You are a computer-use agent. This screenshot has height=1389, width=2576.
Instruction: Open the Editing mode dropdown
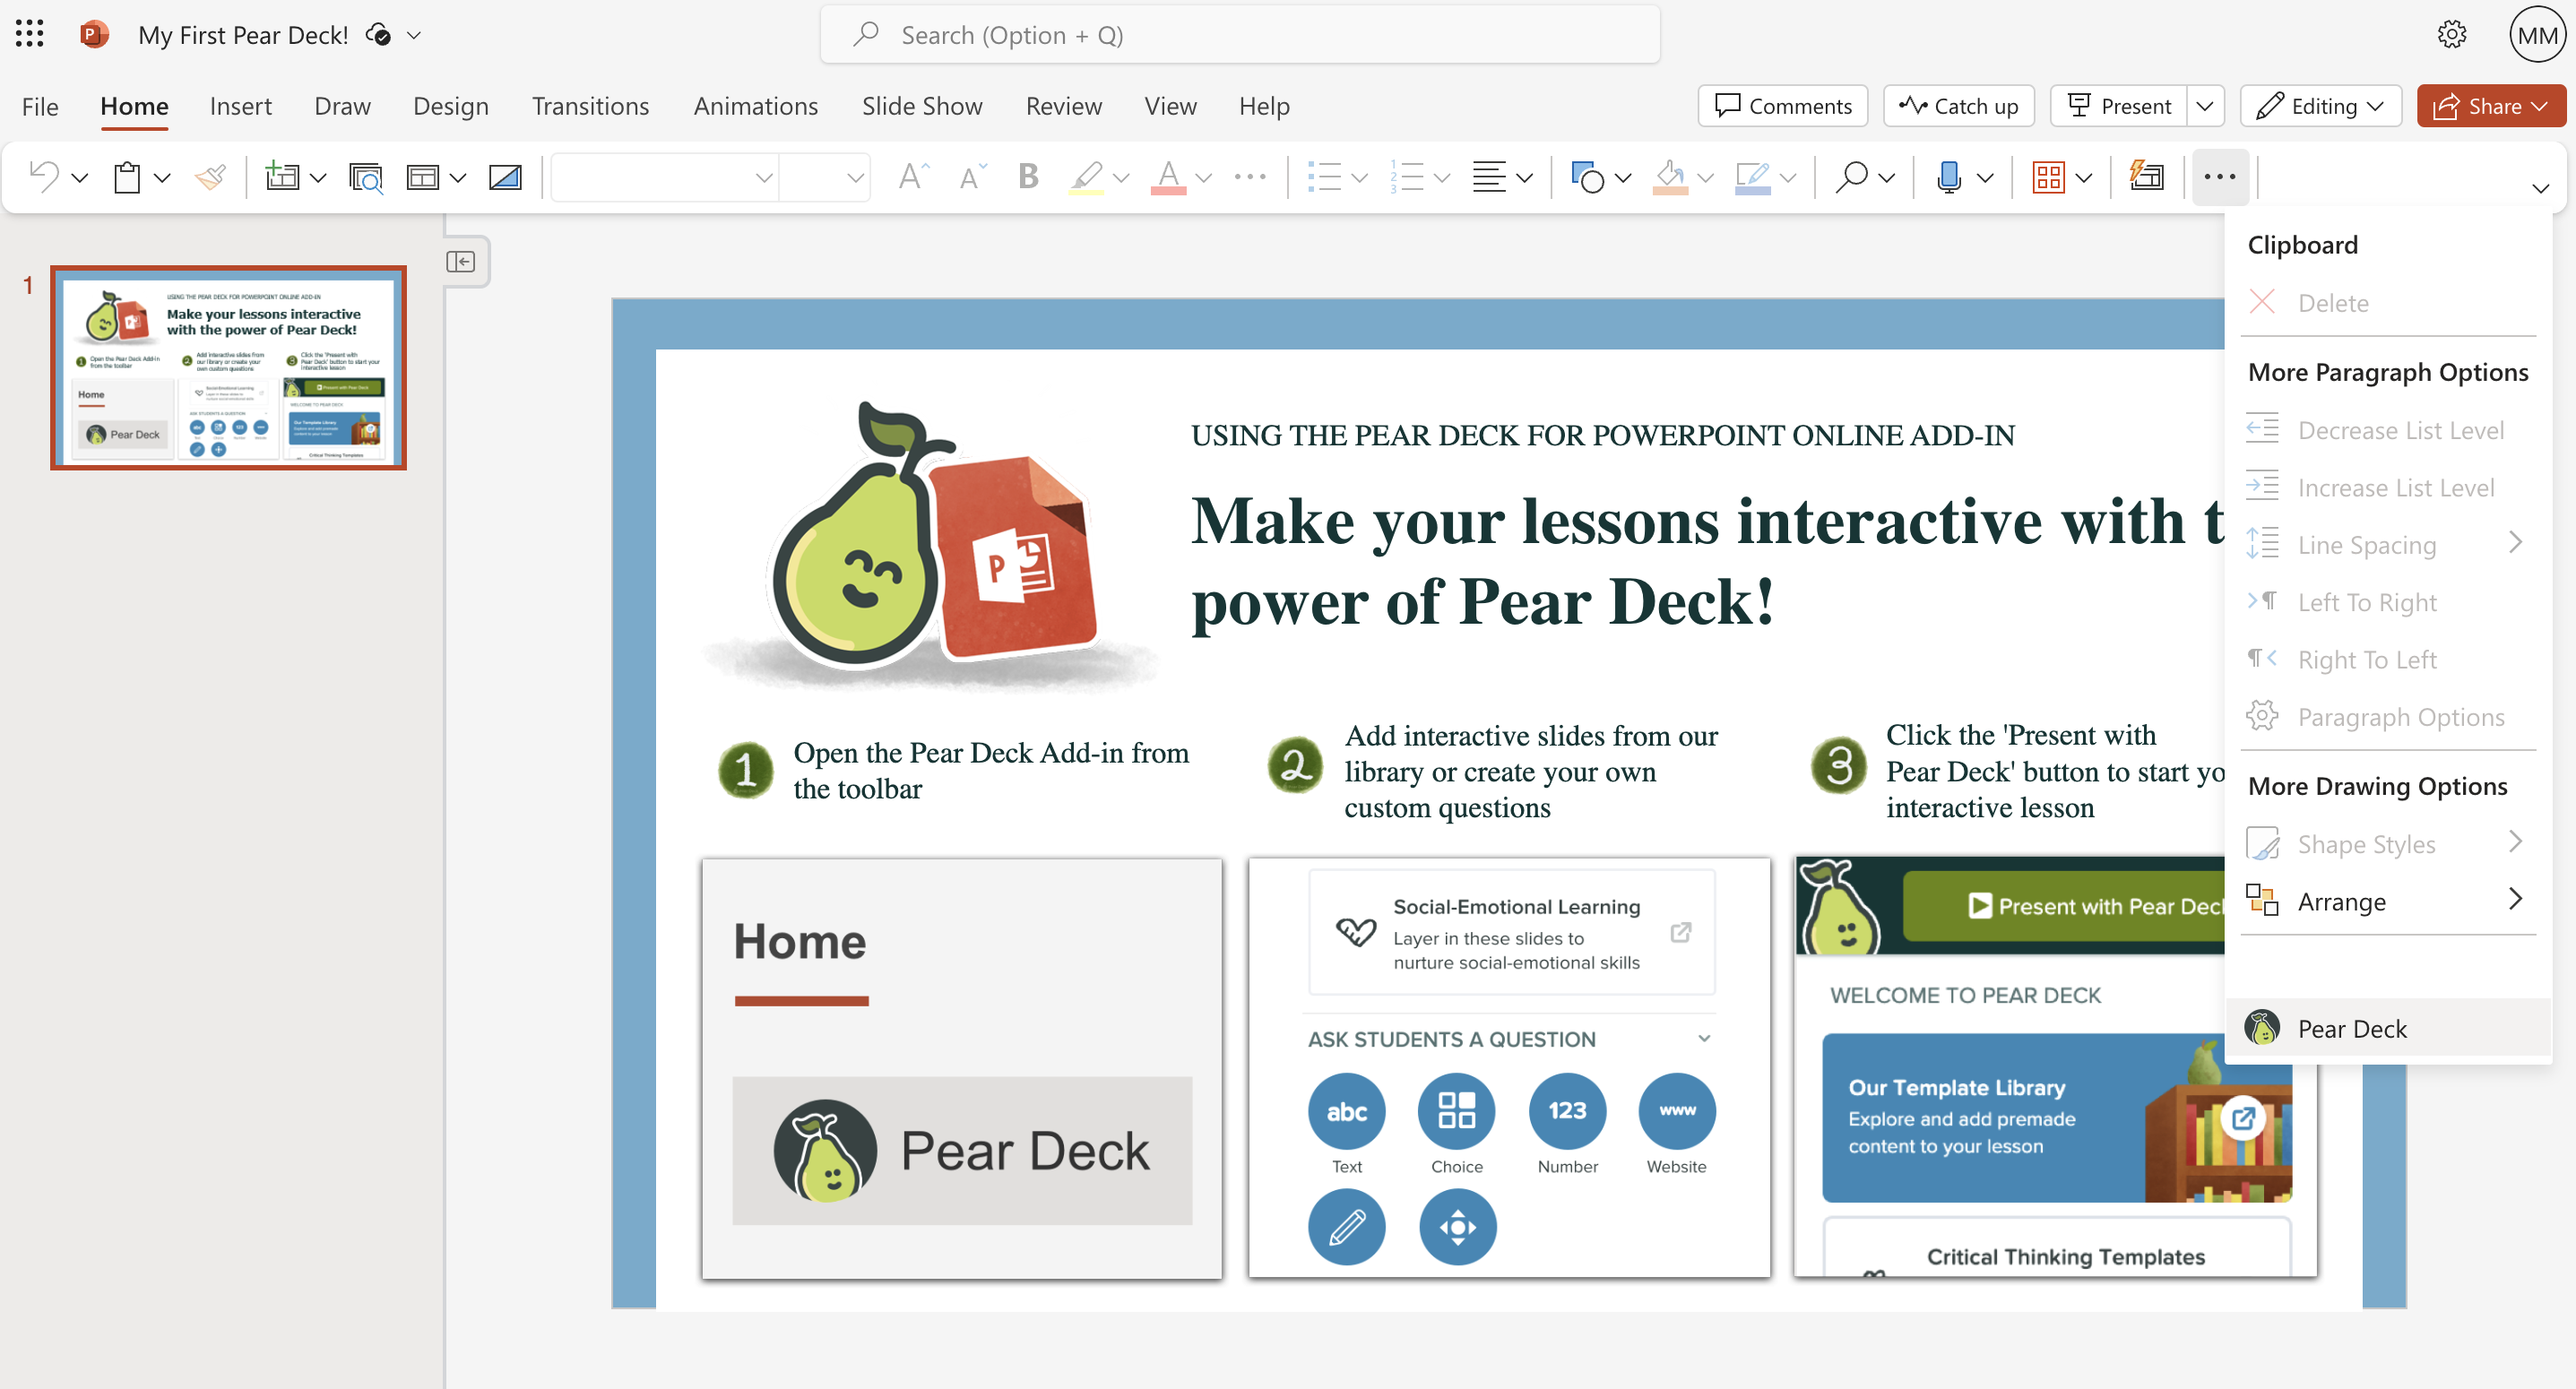pyautogui.click(x=2320, y=106)
